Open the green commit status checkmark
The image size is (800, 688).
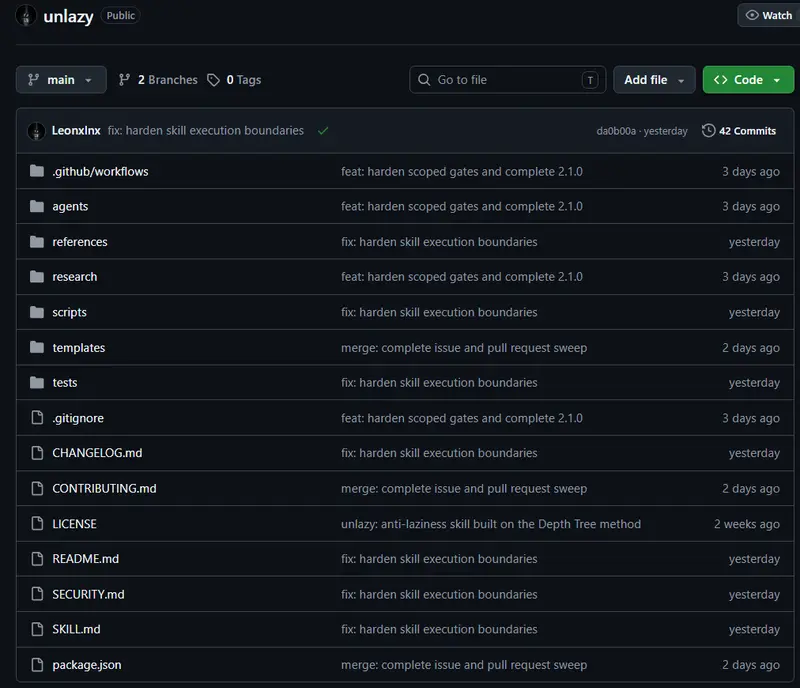pos(322,131)
